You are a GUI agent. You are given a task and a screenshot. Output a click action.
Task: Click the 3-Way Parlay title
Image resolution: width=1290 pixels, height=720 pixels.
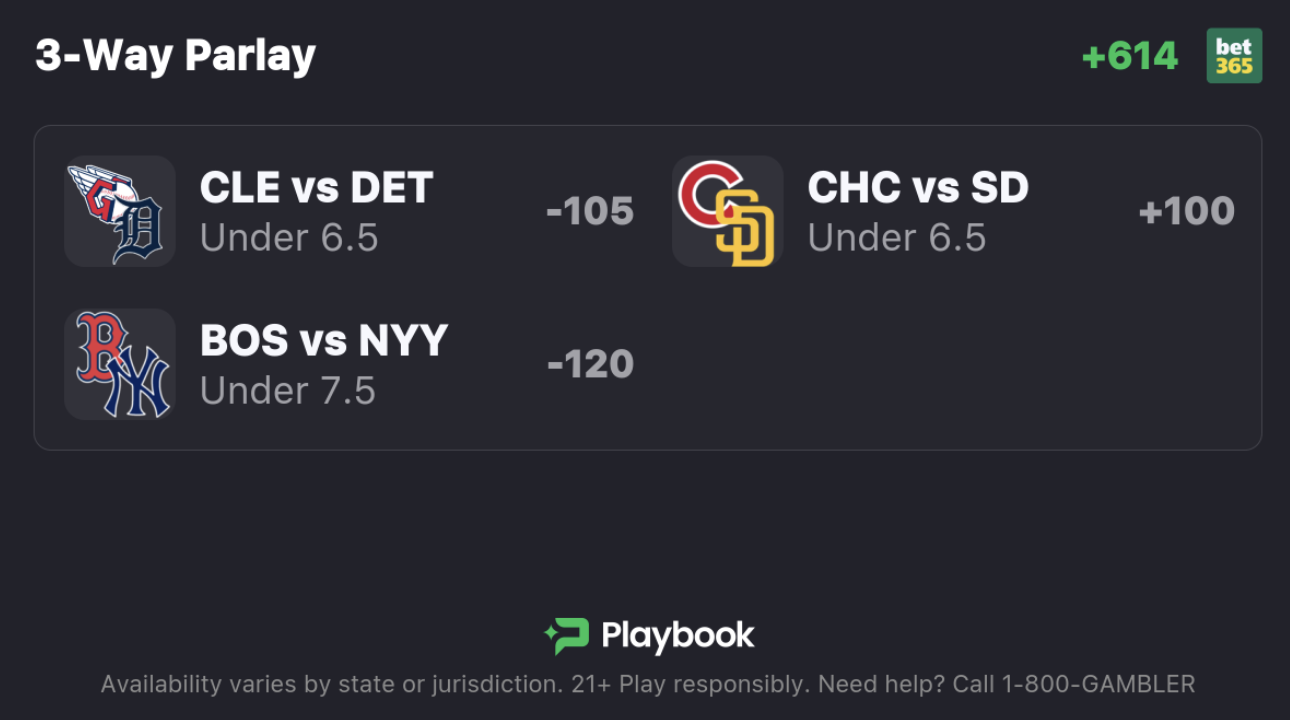pyautogui.click(x=175, y=56)
